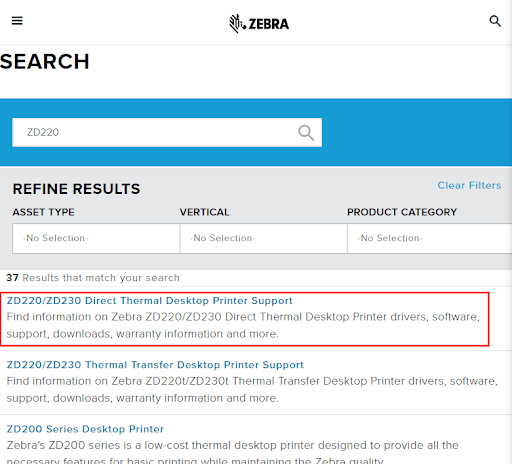Click the VERTICAL label
512x464 pixels.
[205, 212]
